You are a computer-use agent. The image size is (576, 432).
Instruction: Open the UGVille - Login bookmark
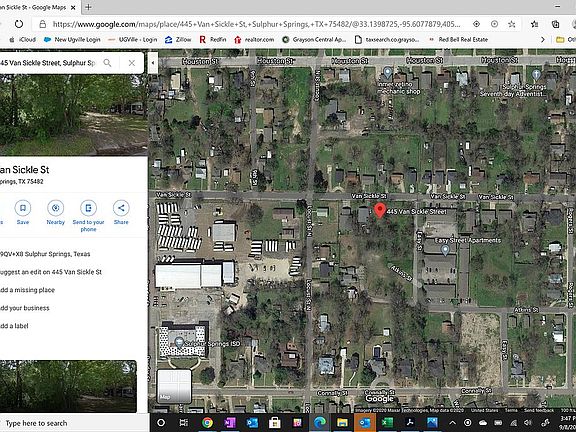[x=133, y=39]
